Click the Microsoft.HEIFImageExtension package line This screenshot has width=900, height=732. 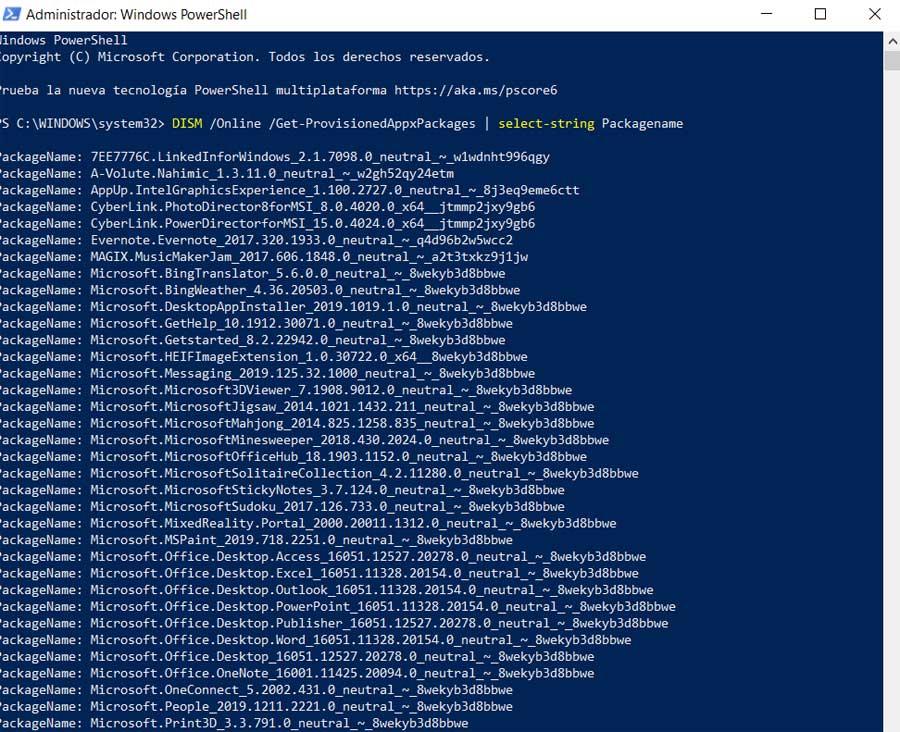click(x=264, y=357)
